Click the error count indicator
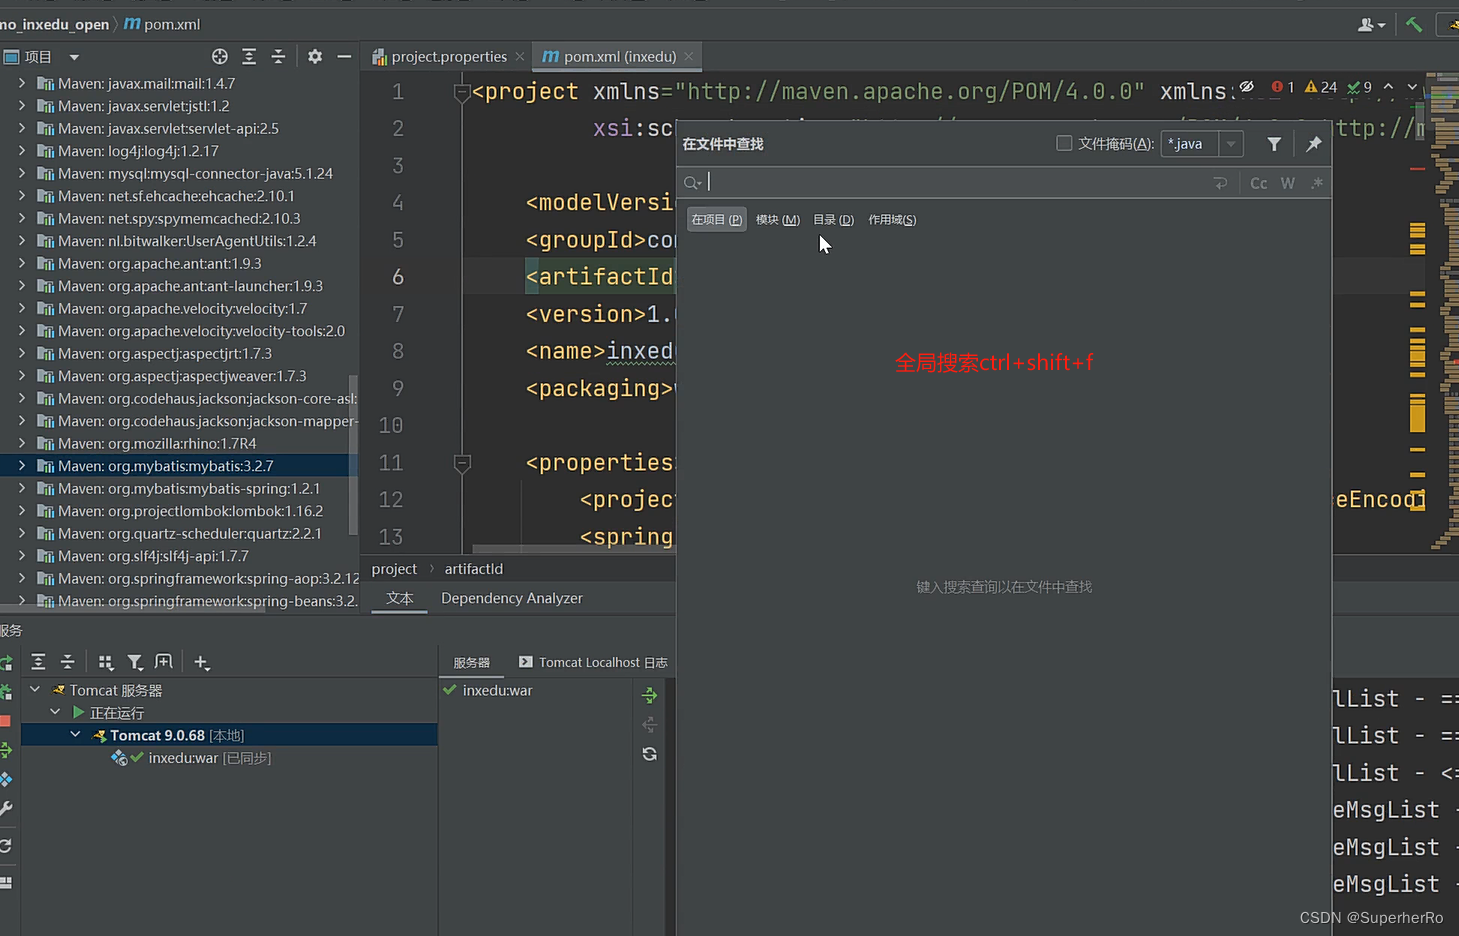 1283,87
